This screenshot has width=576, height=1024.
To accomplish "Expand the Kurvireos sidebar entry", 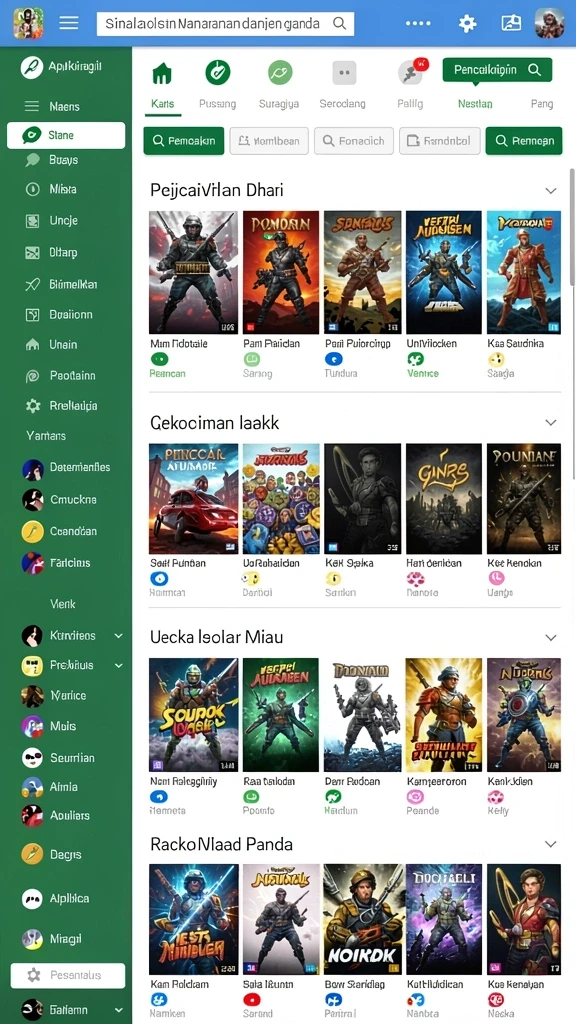I will coord(118,635).
